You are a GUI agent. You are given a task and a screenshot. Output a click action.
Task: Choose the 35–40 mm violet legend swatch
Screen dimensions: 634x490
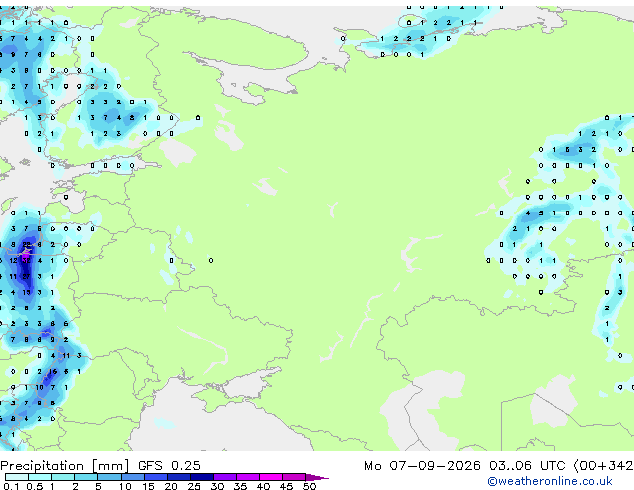[x=248, y=477]
